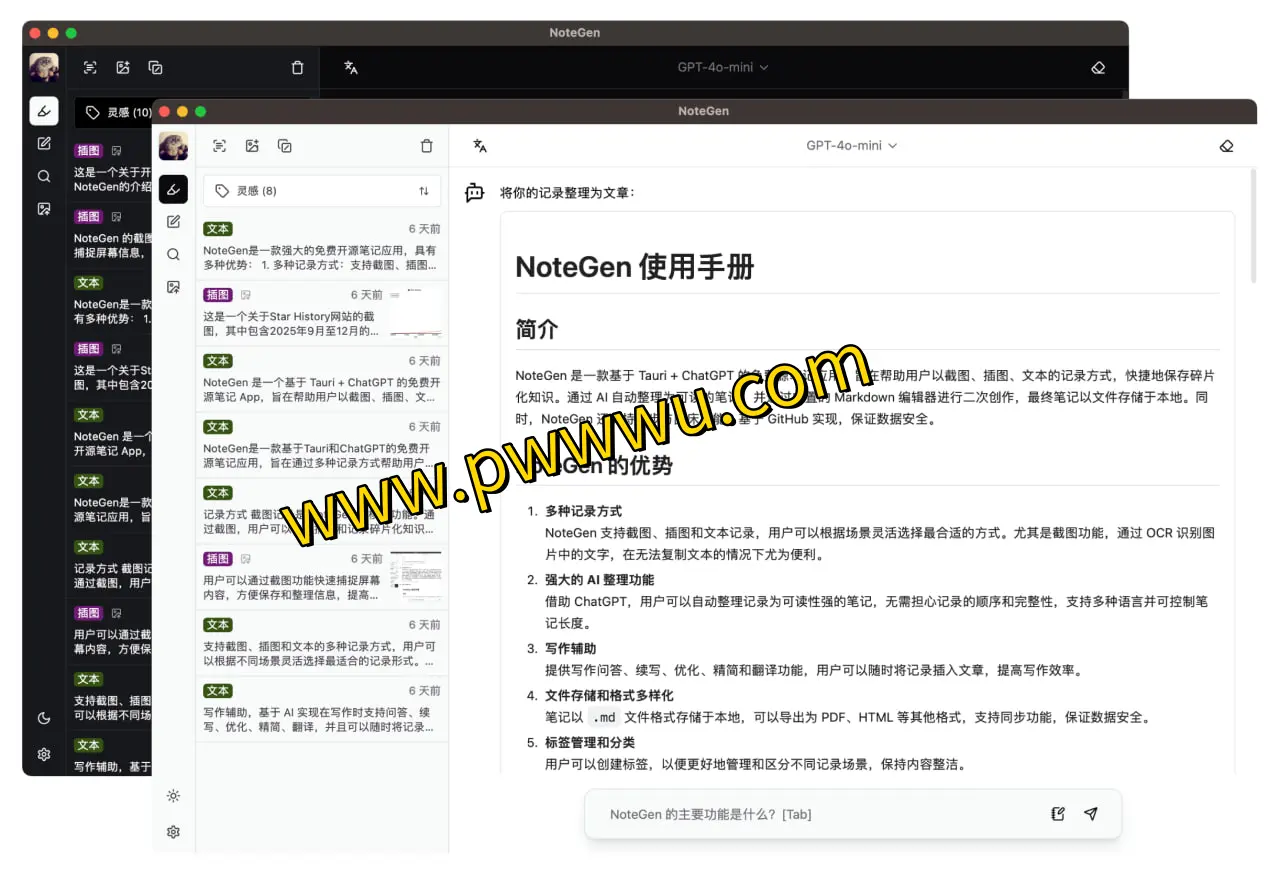Switch to the writing tab in light sidebar
This screenshot has height=874, width=1280.
(173, 222)
